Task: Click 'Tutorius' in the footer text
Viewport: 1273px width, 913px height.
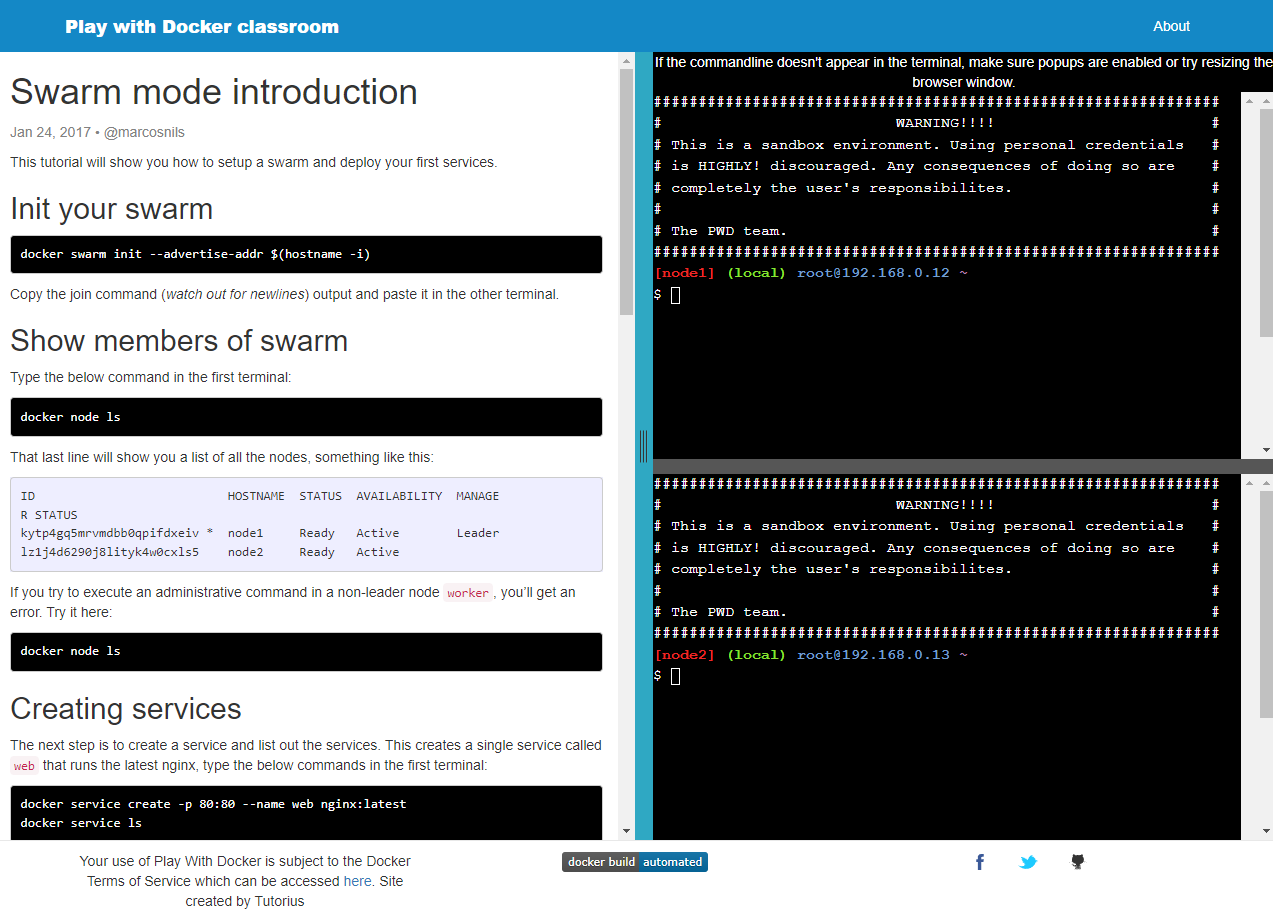Action: [x=279, y=901]
